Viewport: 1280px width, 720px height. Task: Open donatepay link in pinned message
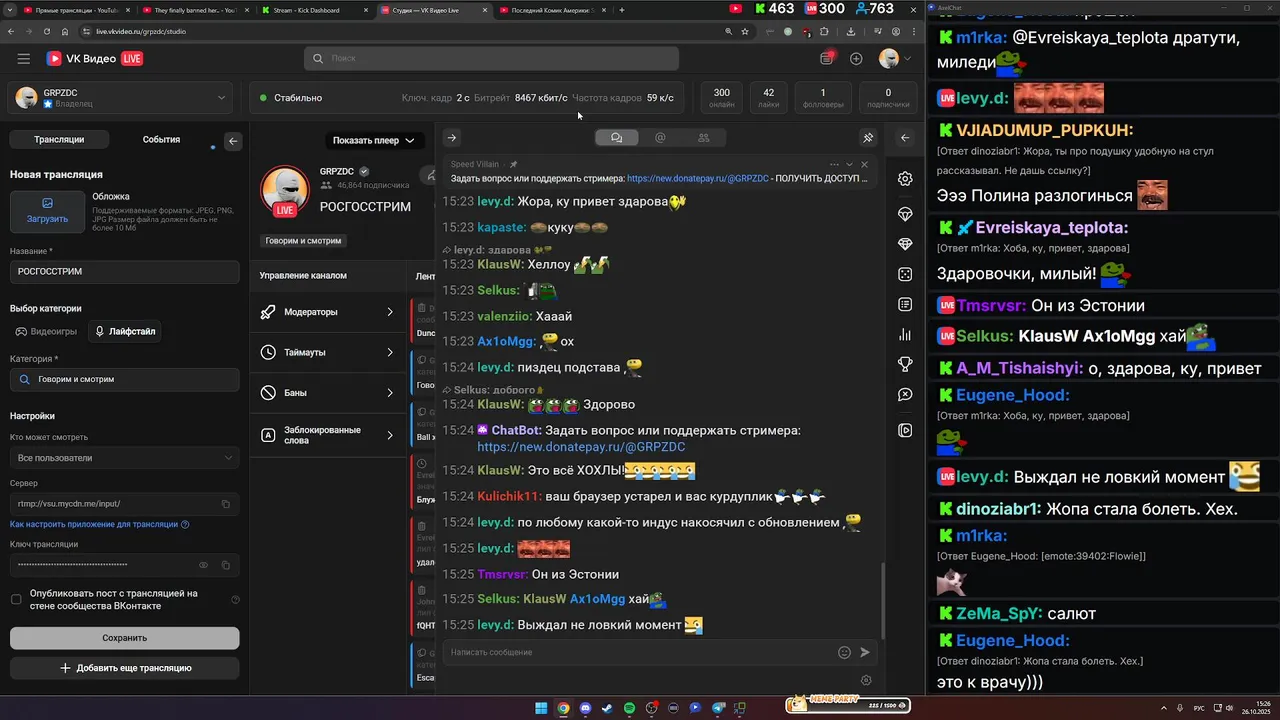(698, 178)
